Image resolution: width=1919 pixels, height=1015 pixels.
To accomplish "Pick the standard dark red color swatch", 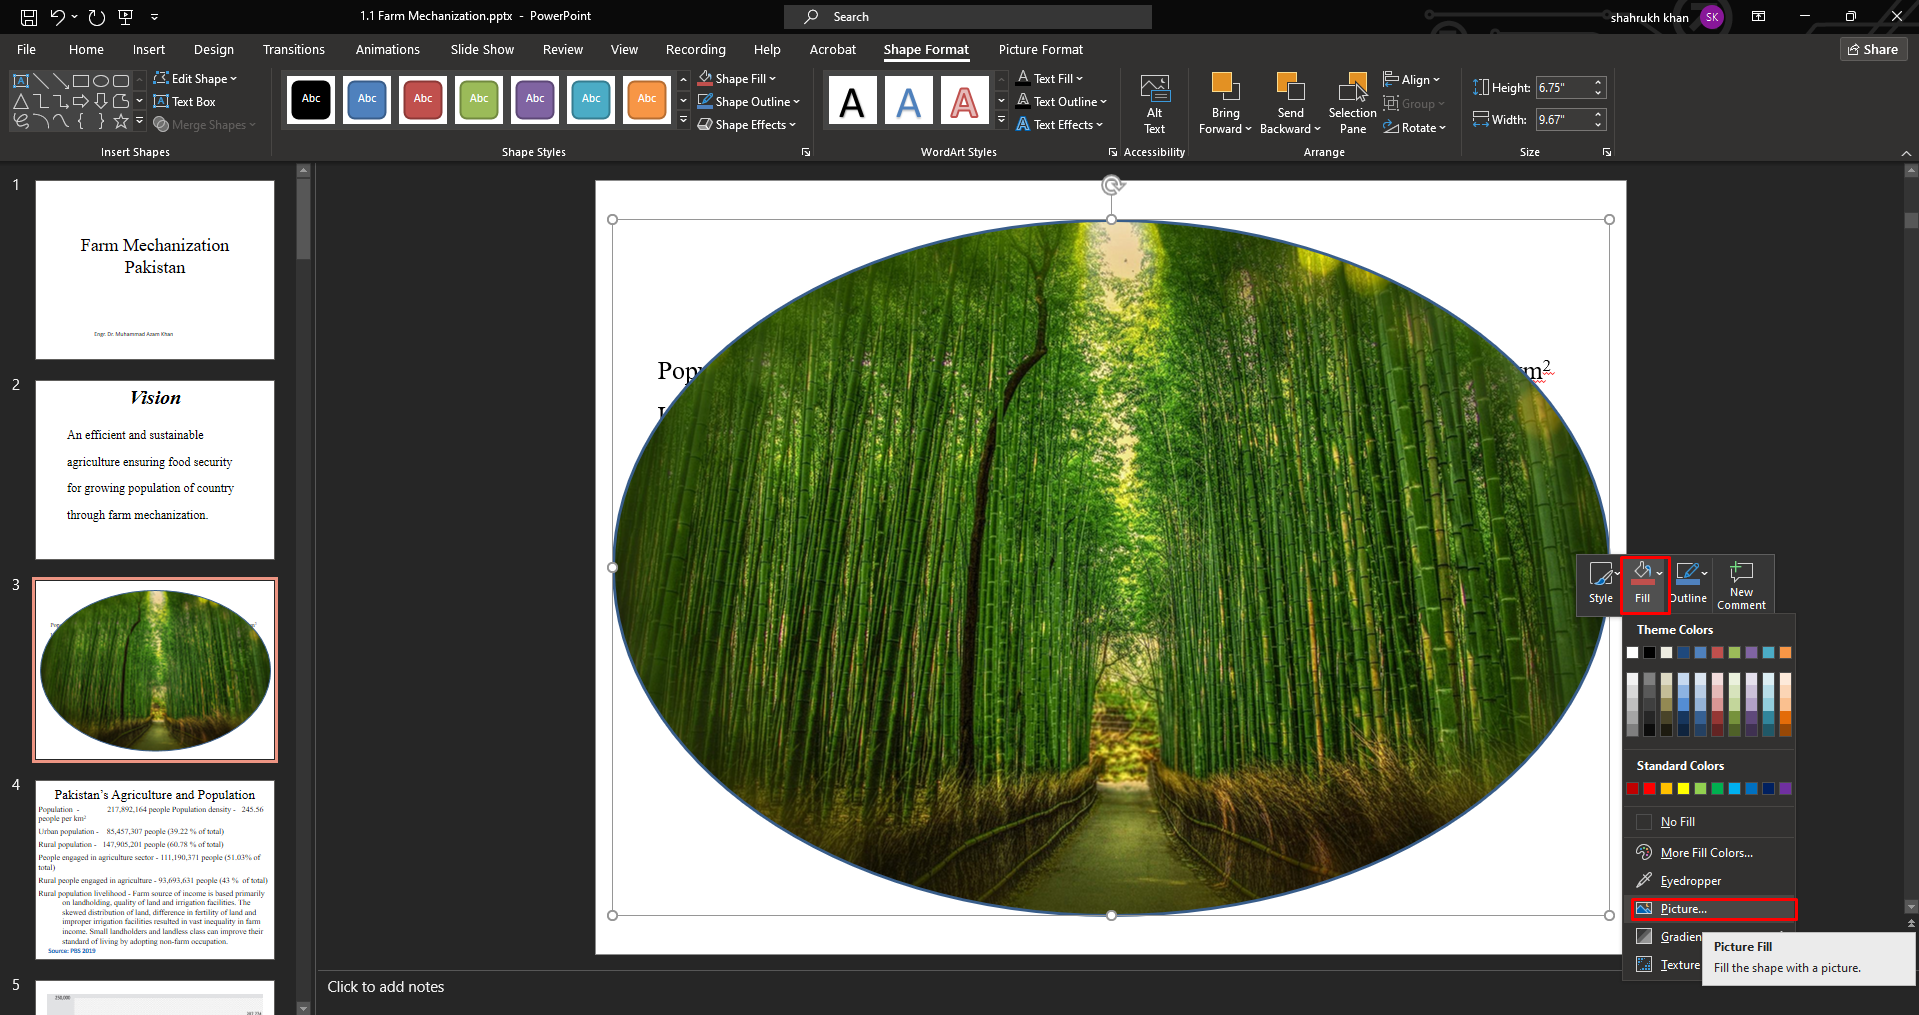I will (x=1632, y=789).
